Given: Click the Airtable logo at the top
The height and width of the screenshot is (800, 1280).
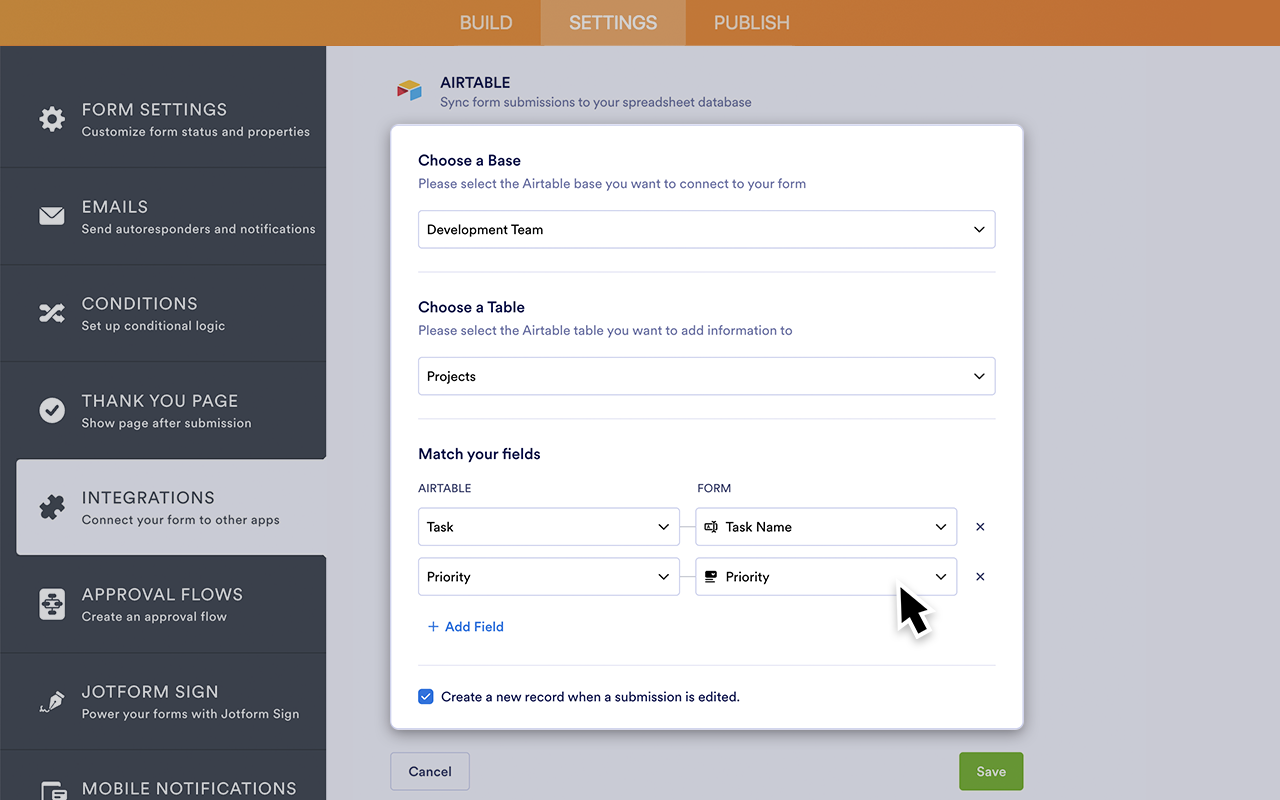Looking at the screenshot, I should pos(409,90).
